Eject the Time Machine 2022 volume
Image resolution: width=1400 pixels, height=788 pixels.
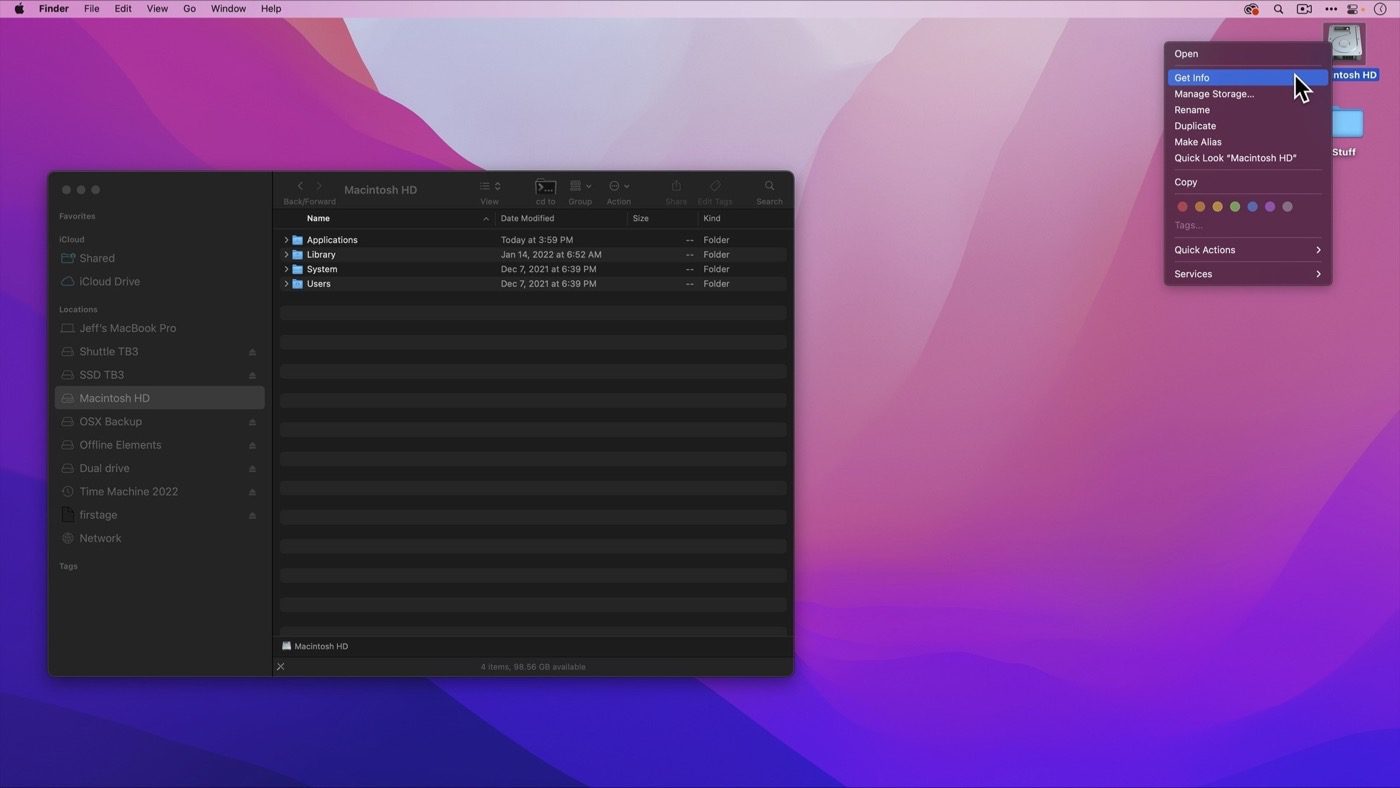click(252, 492)
